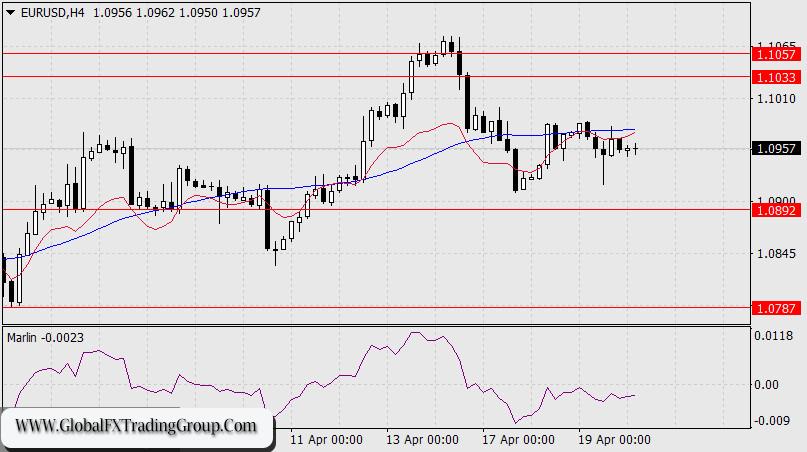This screenshot has height=452, width=807.
Task: Select the Marlin -0.0023 indicator label
Action: pyautogui.click(x=45, y=338)
